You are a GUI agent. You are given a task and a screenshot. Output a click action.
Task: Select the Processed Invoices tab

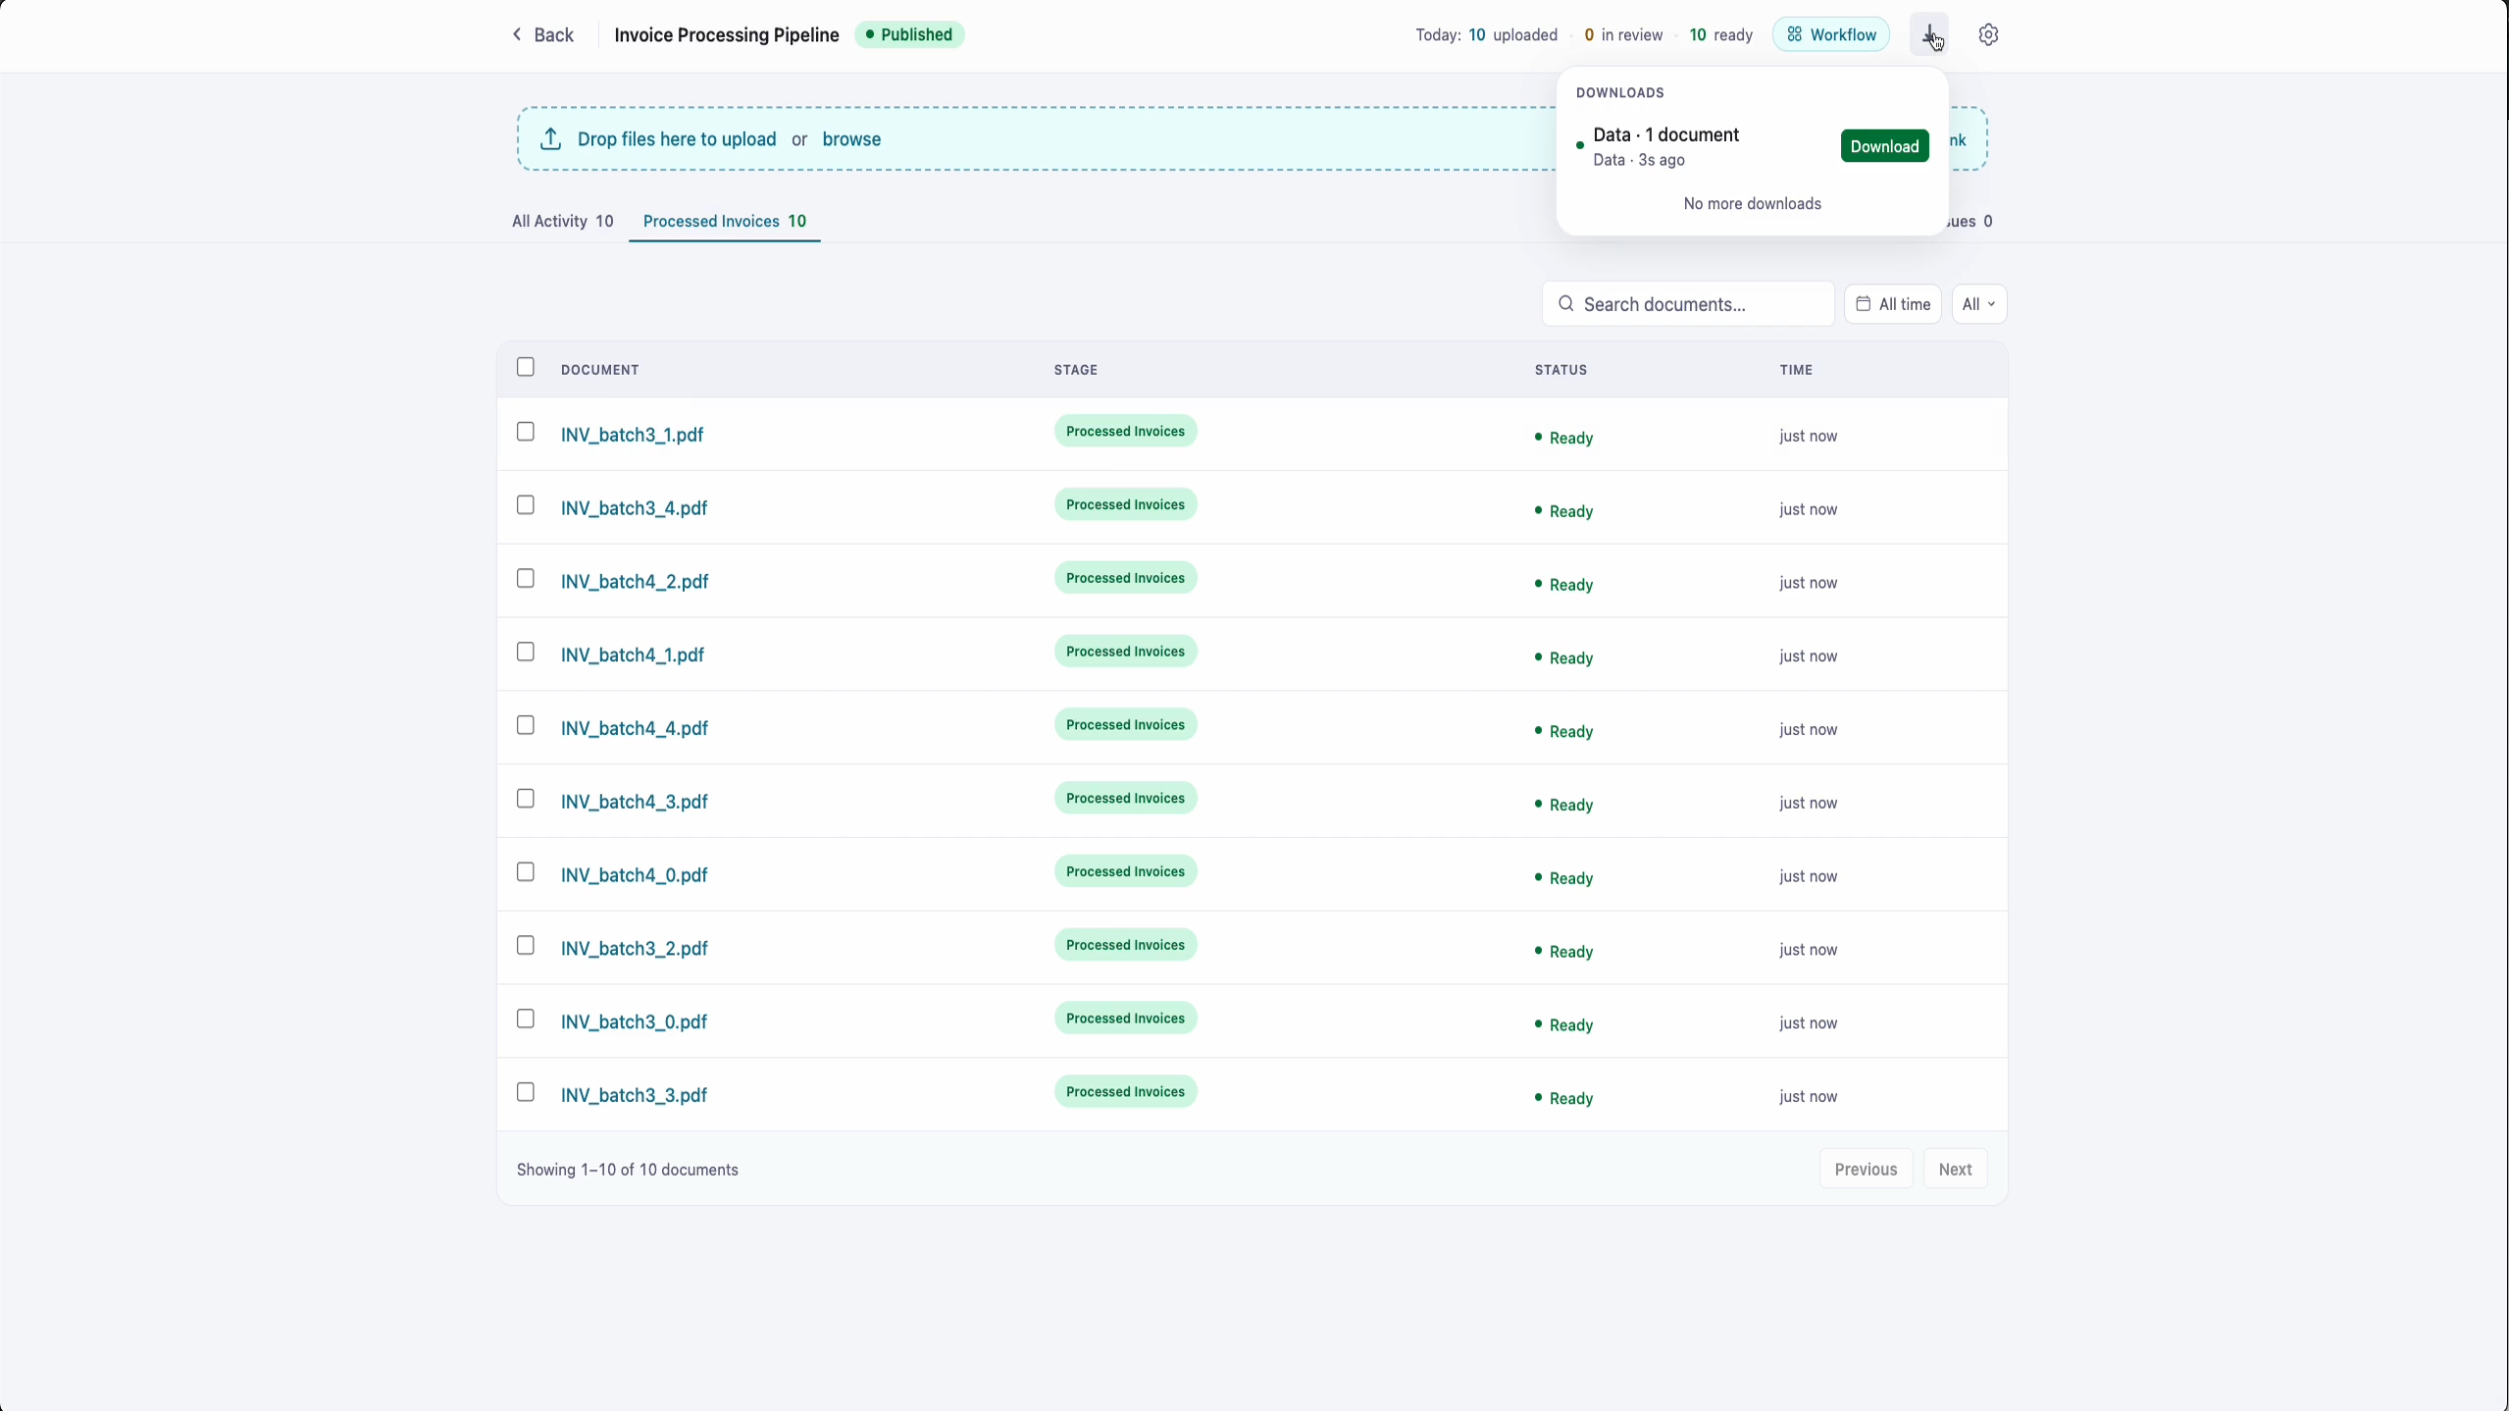[725, 221]
